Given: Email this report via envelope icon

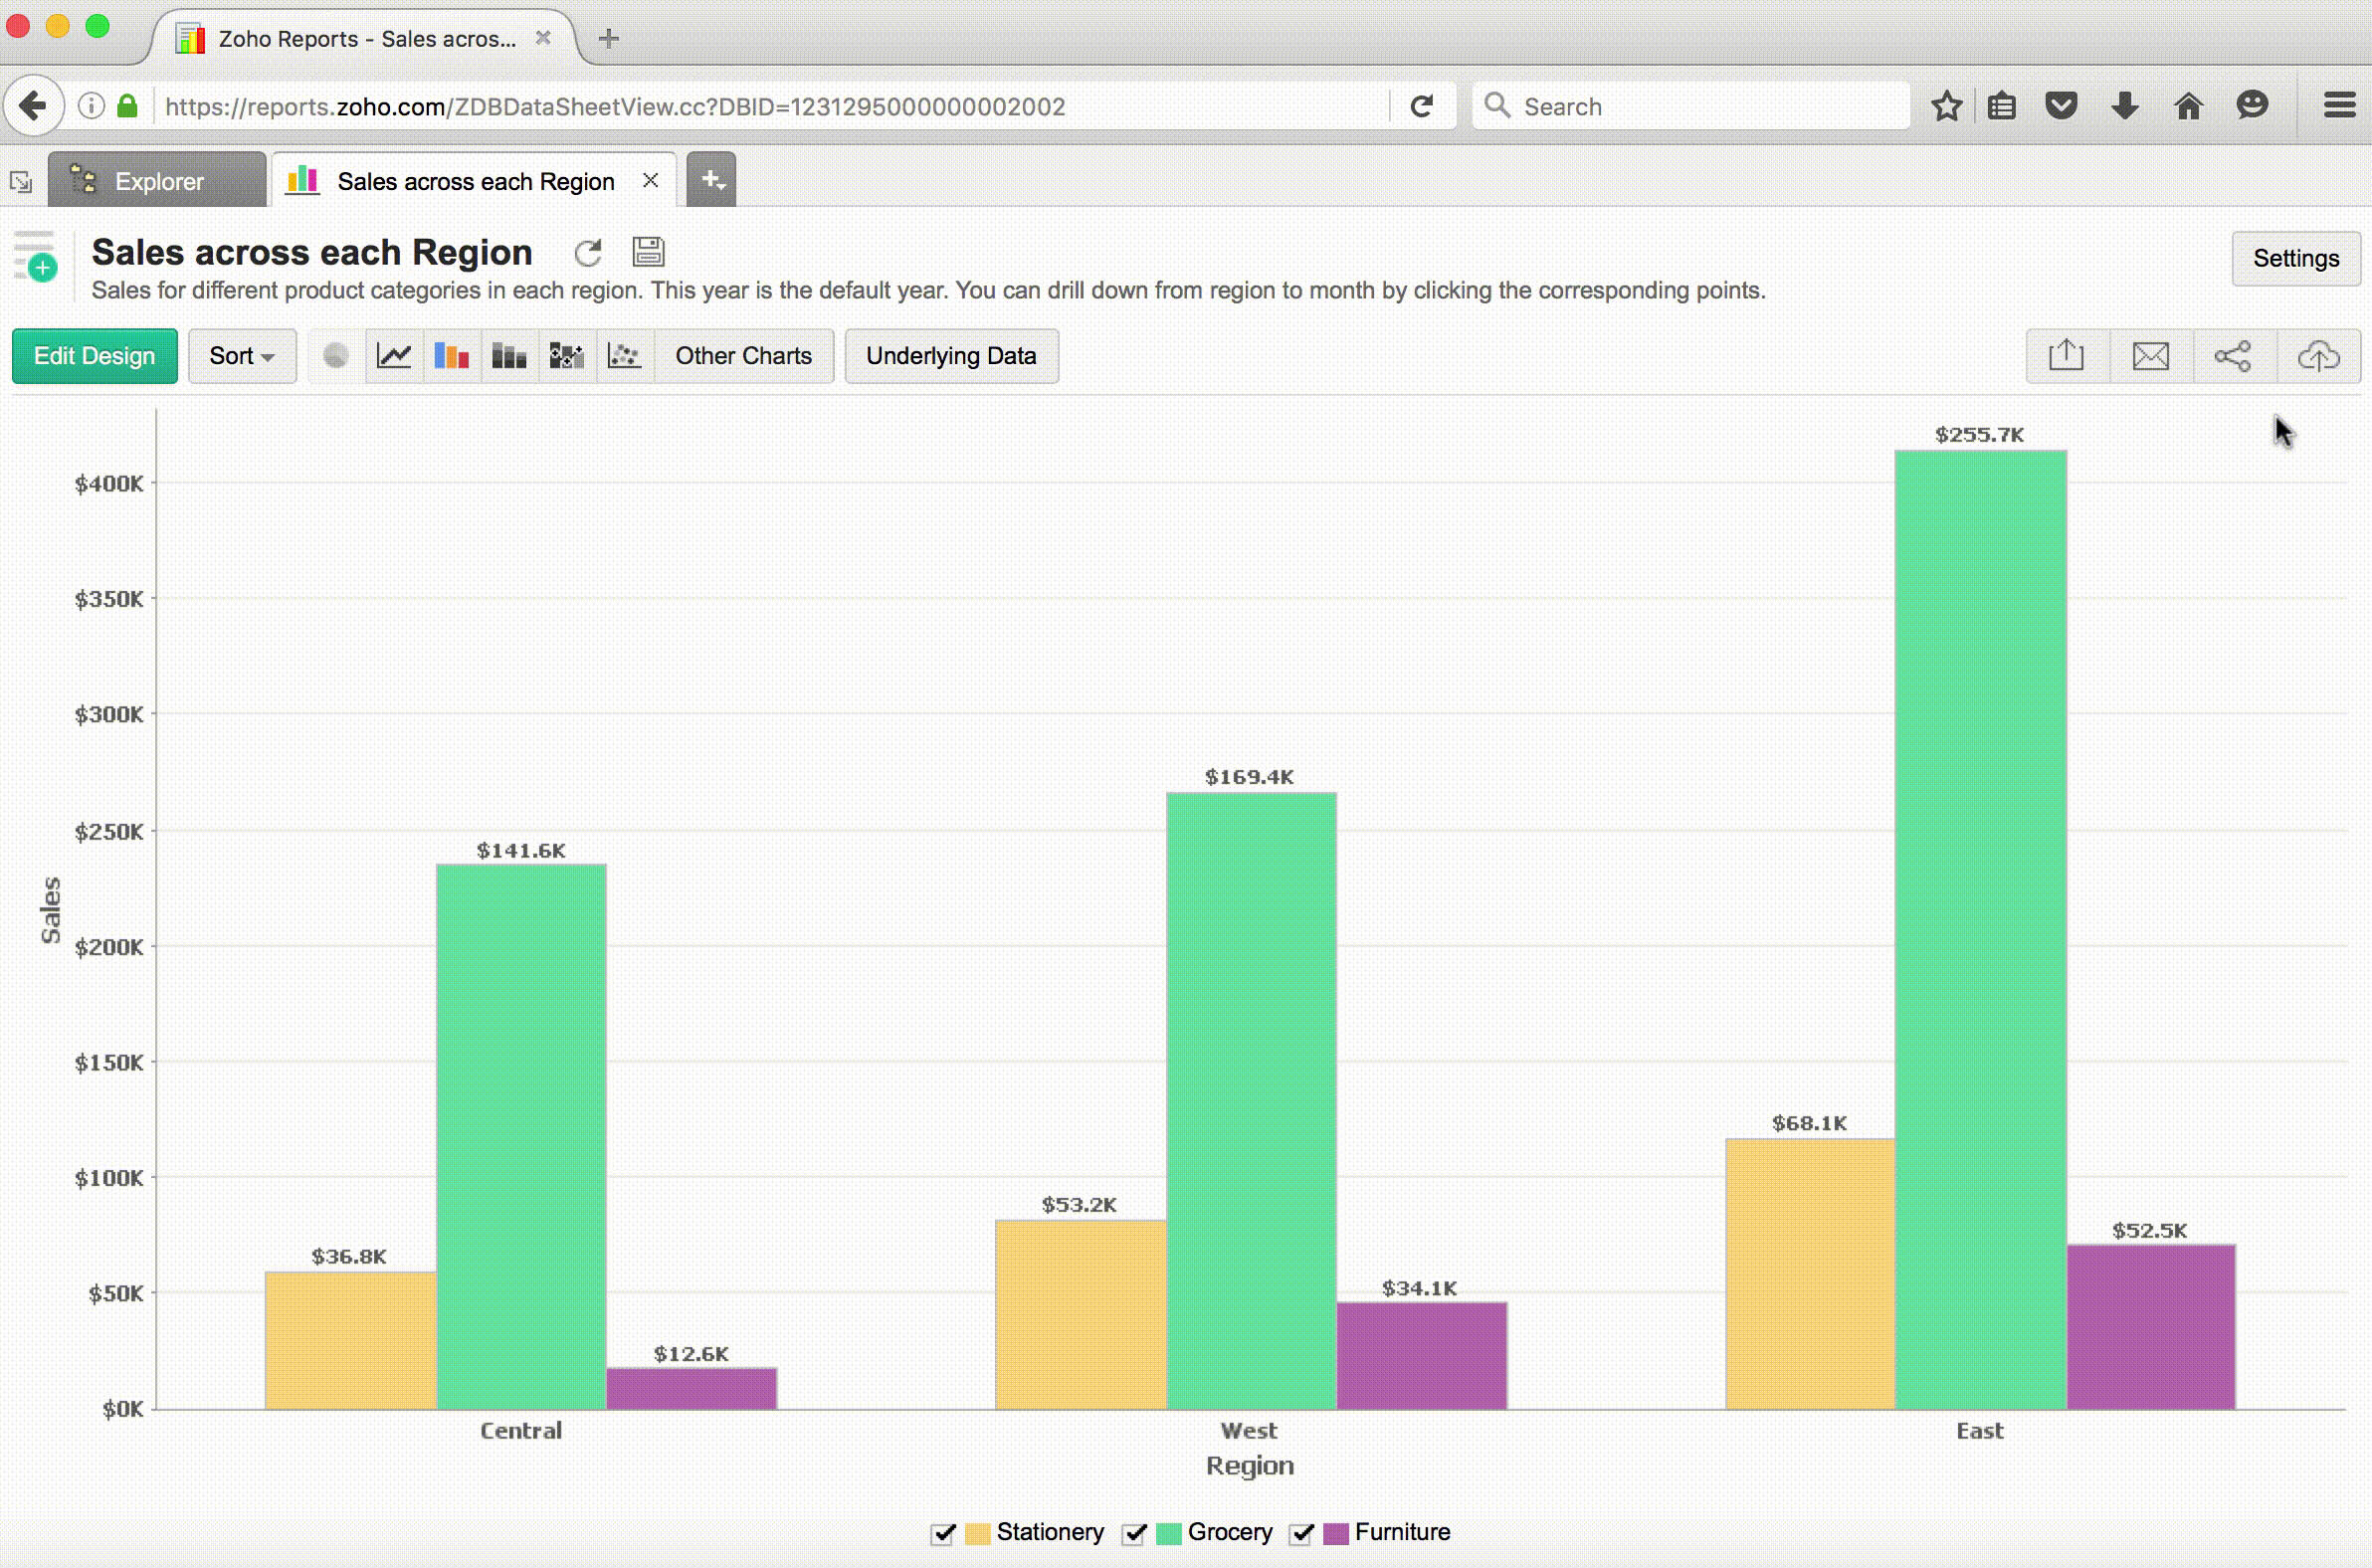Looking at the screenshot, I should tap(2150, 356).
